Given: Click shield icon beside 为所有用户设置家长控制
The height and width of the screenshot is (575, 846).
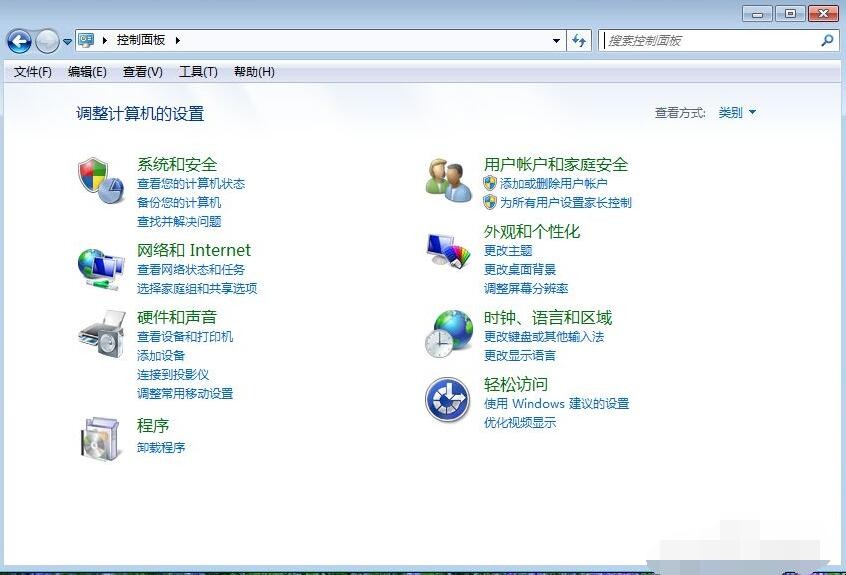Looking at the screenshot, I should point(490,202).
